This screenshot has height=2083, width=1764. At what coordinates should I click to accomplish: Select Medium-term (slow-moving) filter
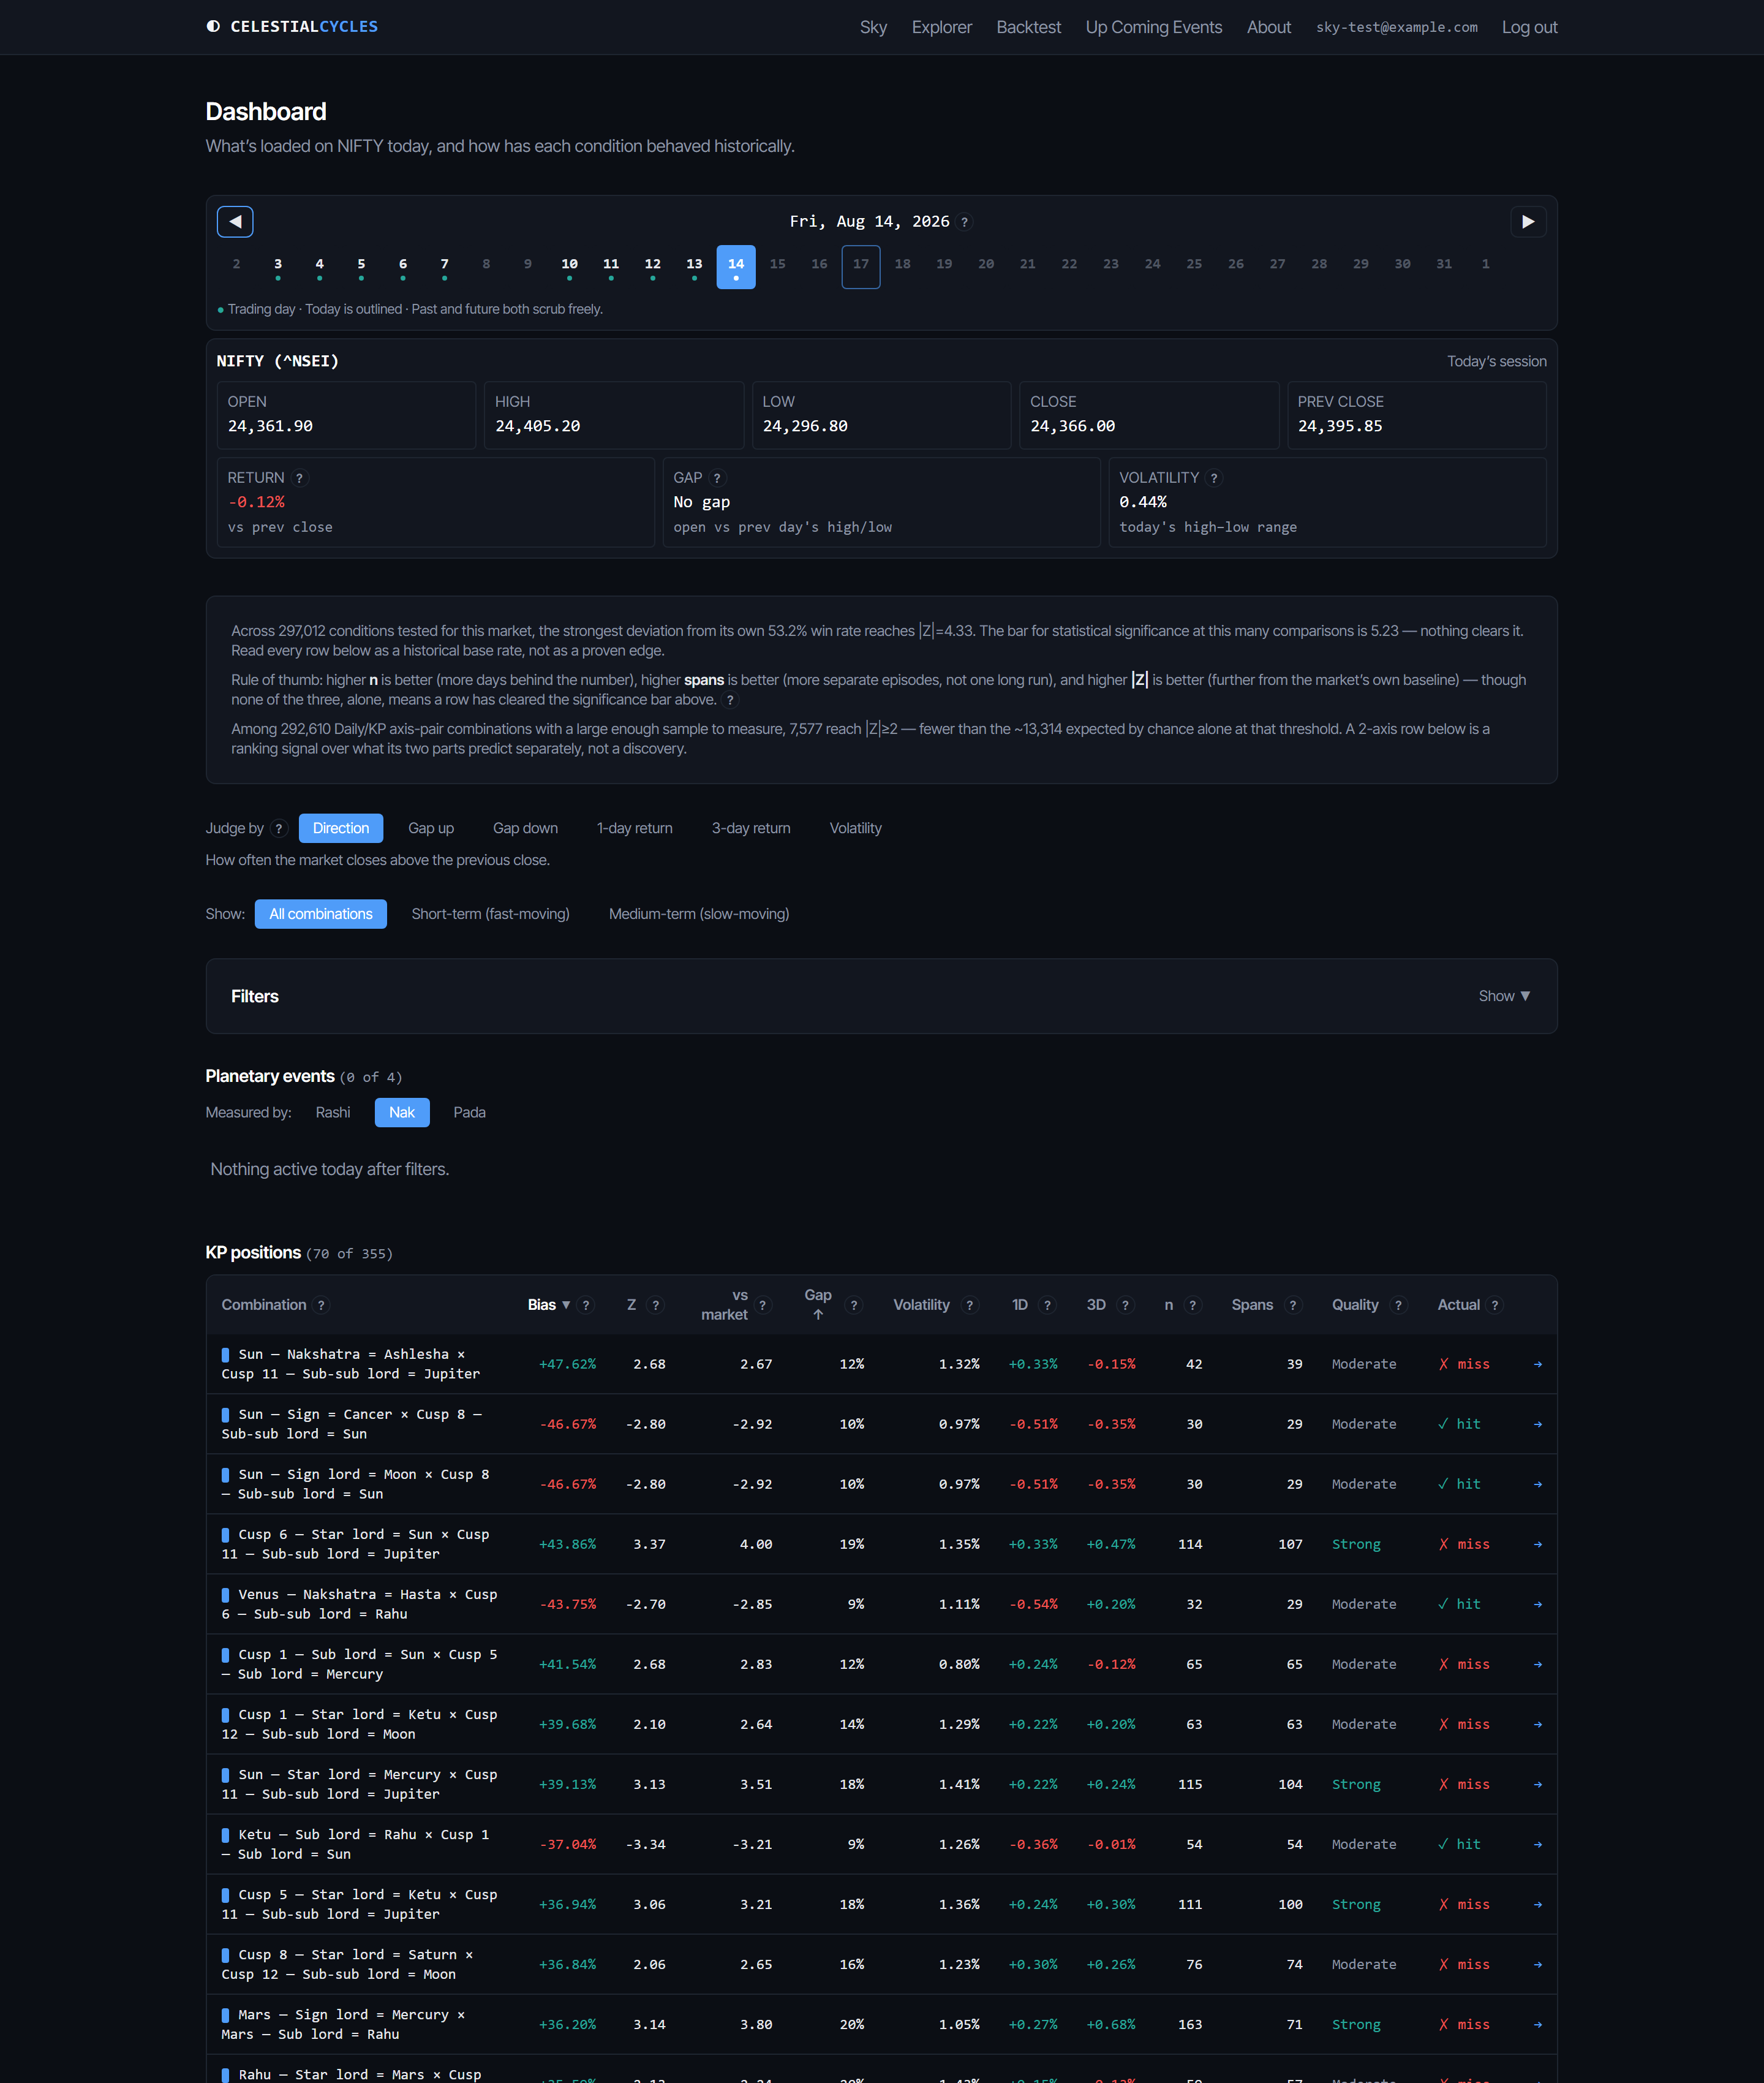(699, 914)
